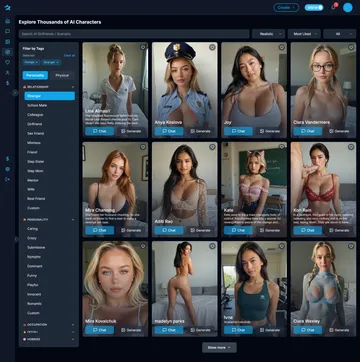Click the Show more button
Image resolution: width=360 pixels, height=362 pixels.
point(219,347)
